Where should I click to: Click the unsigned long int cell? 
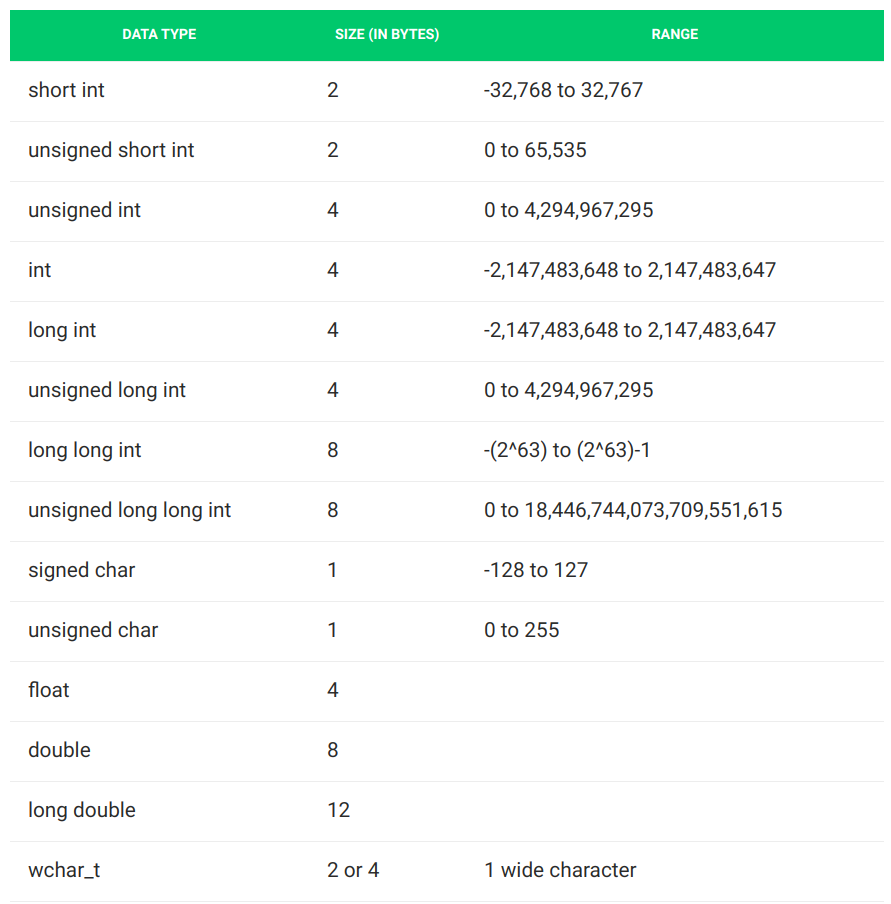pyautogui.click(x=107, y=390)
